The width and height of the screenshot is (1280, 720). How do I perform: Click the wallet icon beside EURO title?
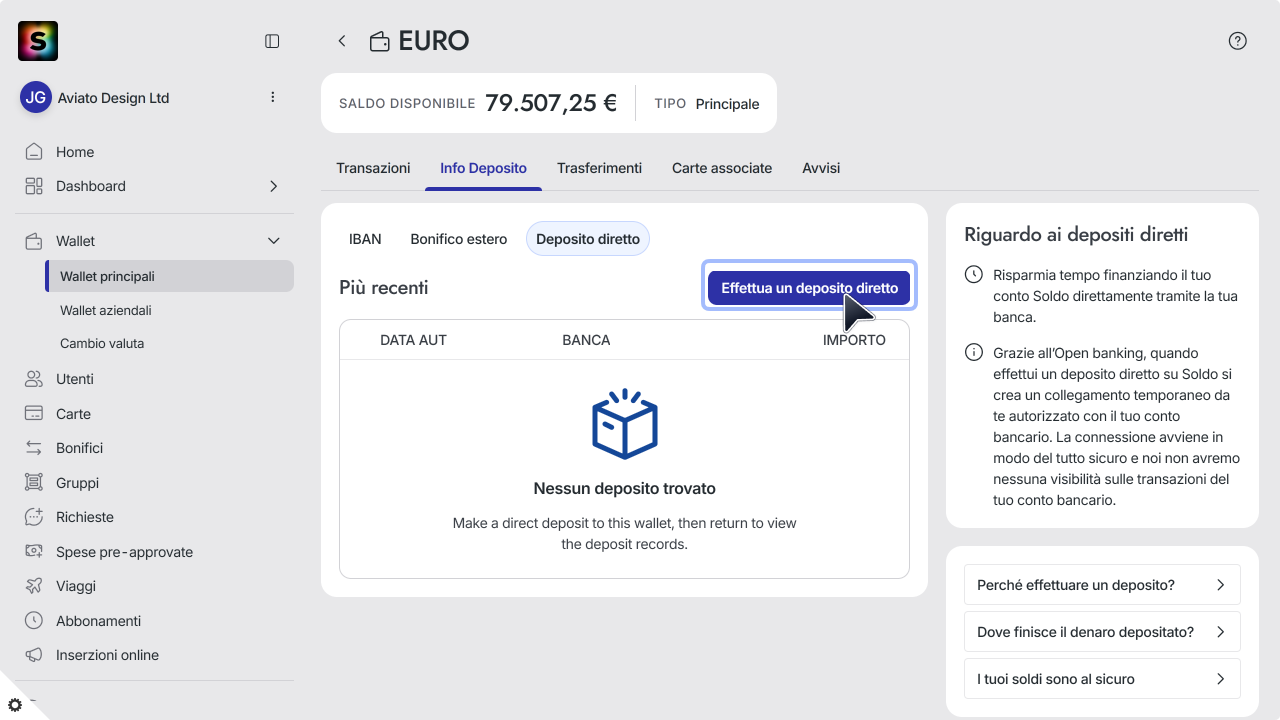(380, 41)
